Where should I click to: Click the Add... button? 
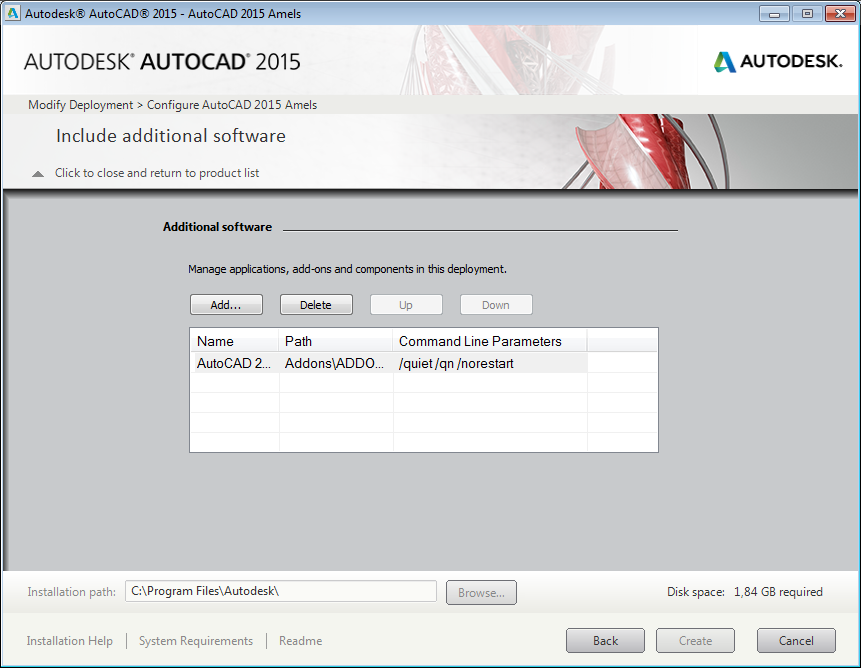click(x=226, y=305)
